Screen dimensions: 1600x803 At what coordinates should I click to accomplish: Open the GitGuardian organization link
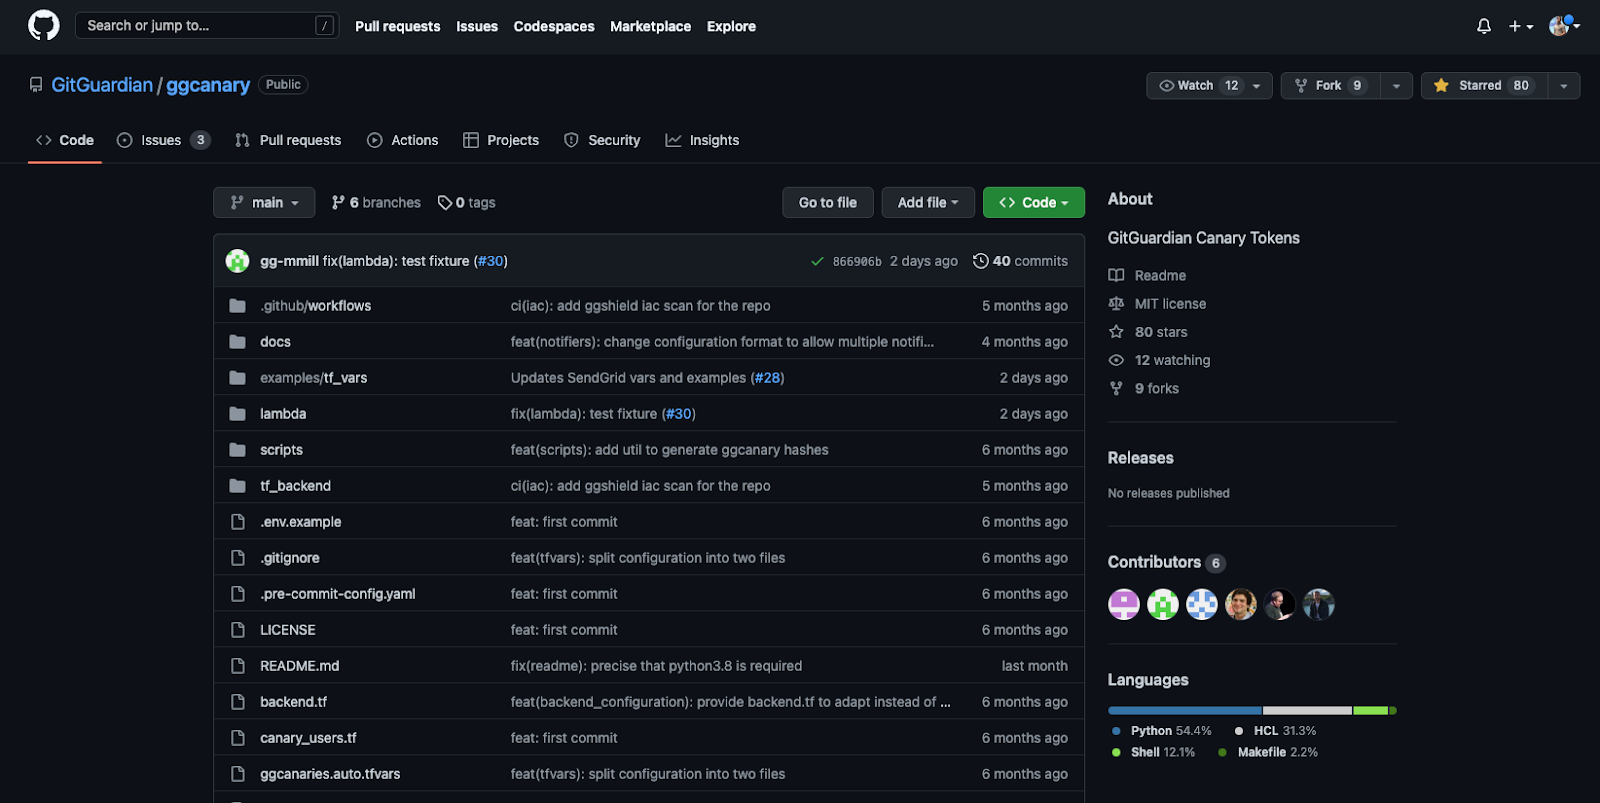pyautogui.click(x=102, y=85)
